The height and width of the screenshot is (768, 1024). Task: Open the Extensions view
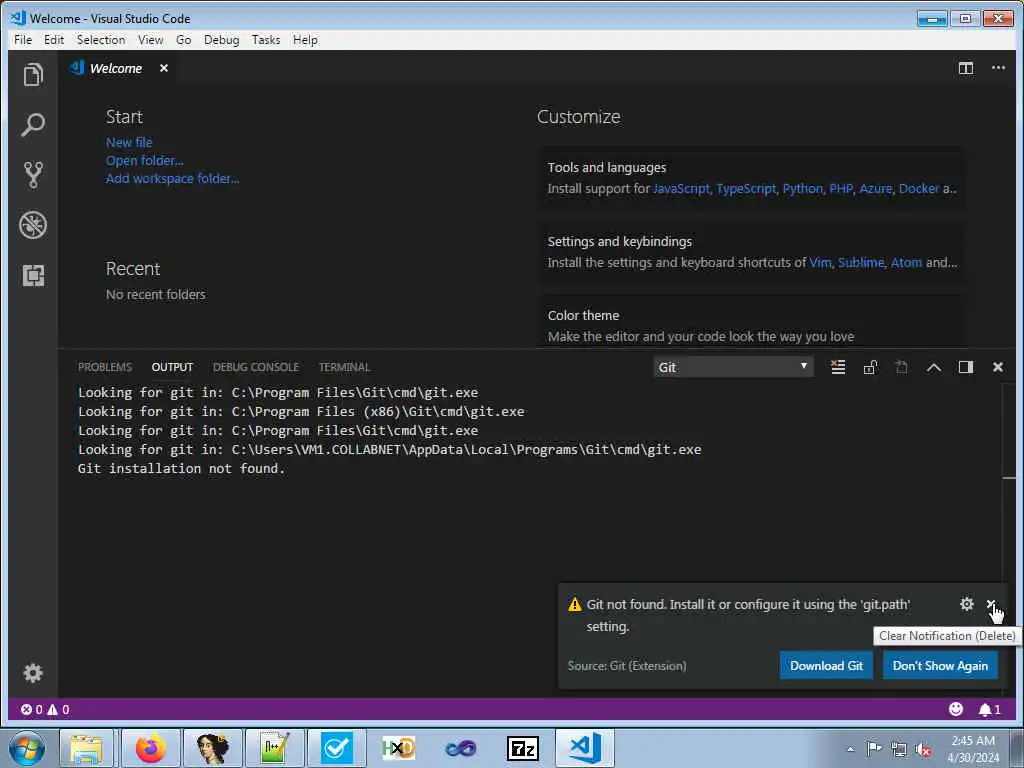pos(33,276)
